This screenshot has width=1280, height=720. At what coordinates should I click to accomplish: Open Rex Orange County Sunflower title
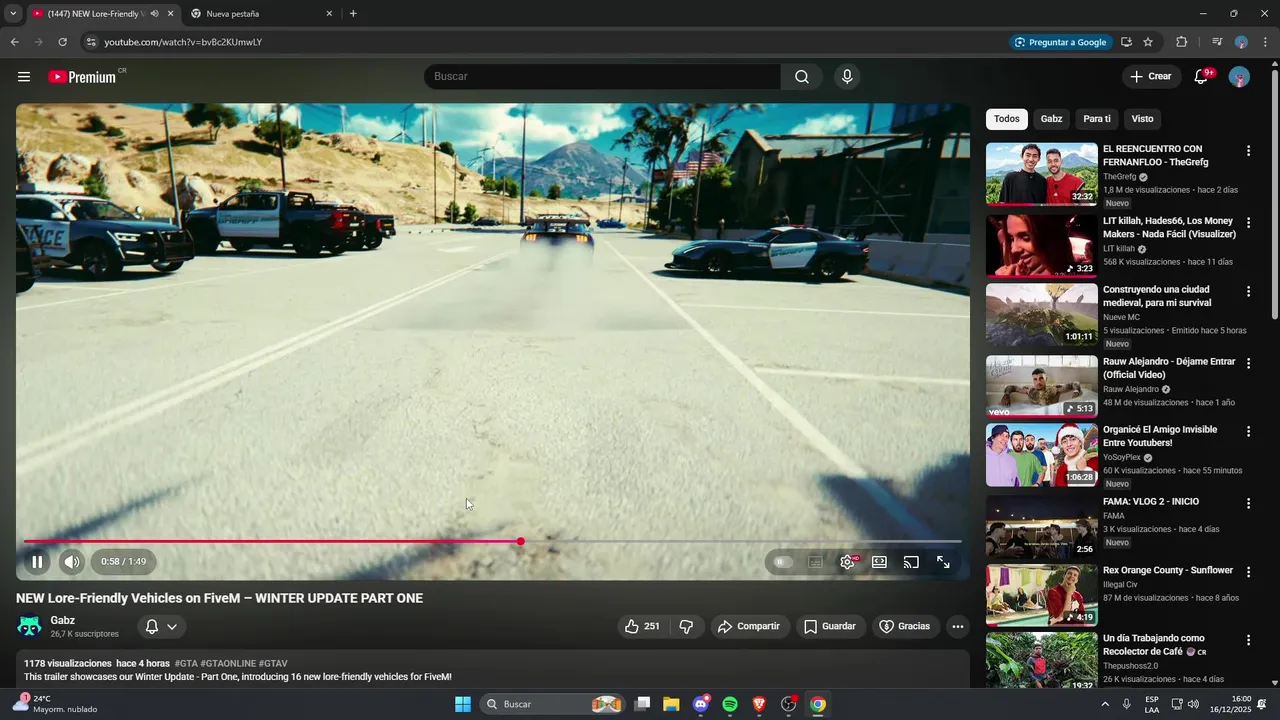1168,570
